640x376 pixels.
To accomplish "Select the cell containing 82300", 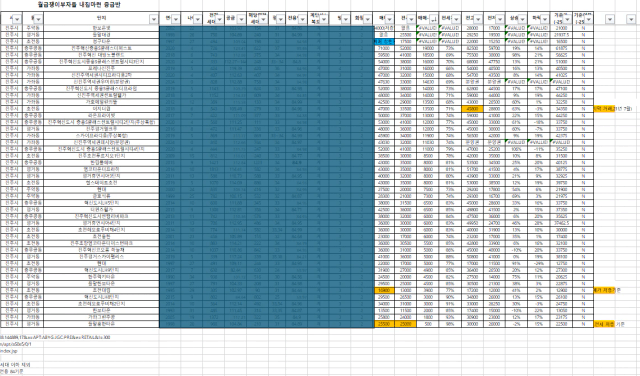I will click(x=472, y=48).
